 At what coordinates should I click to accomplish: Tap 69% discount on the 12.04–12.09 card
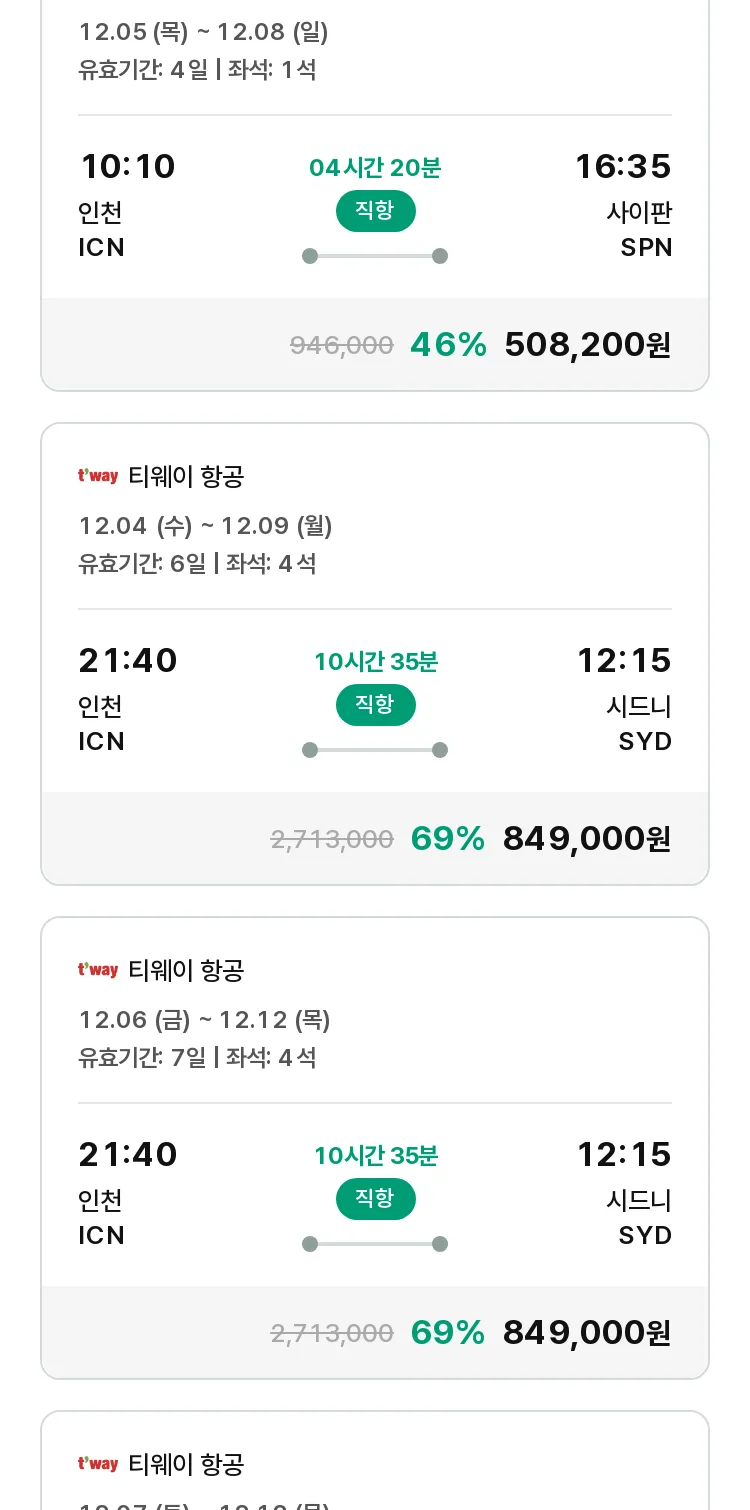click(x=448, y=839)
